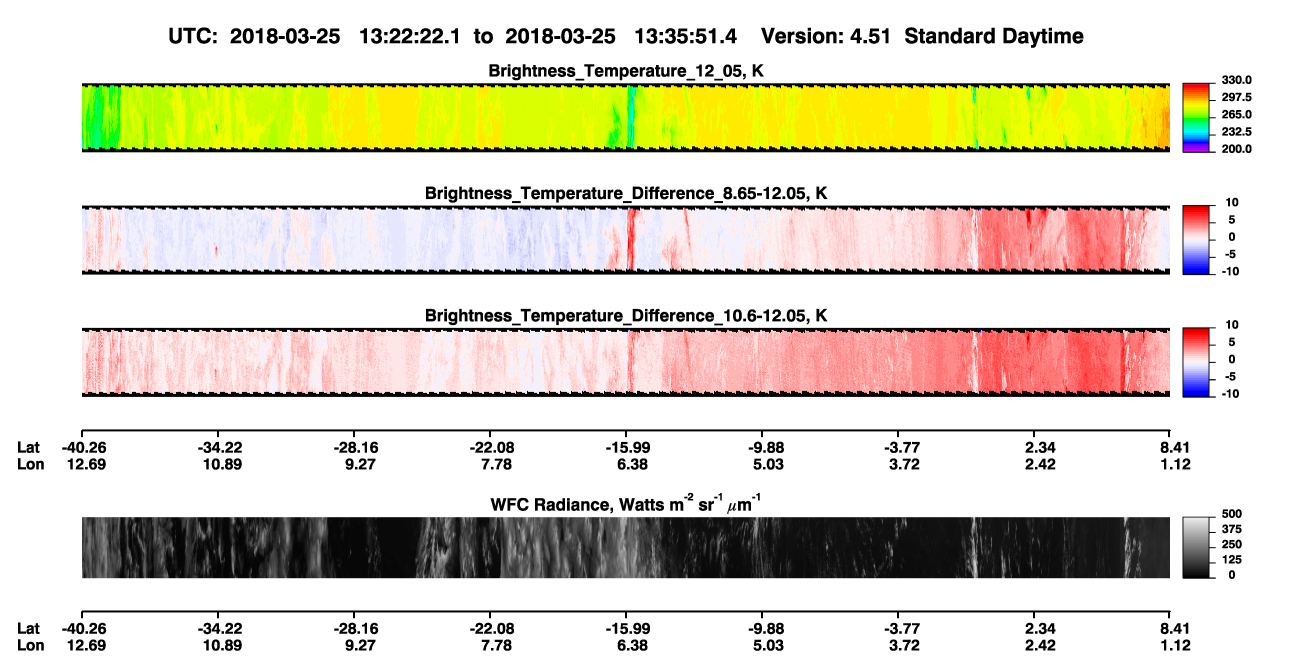Screen dimensions: 1300x667
Task: Click latitude -40.26 on the axis under the 10.6-12.05 panel
Action: [83, 447]
